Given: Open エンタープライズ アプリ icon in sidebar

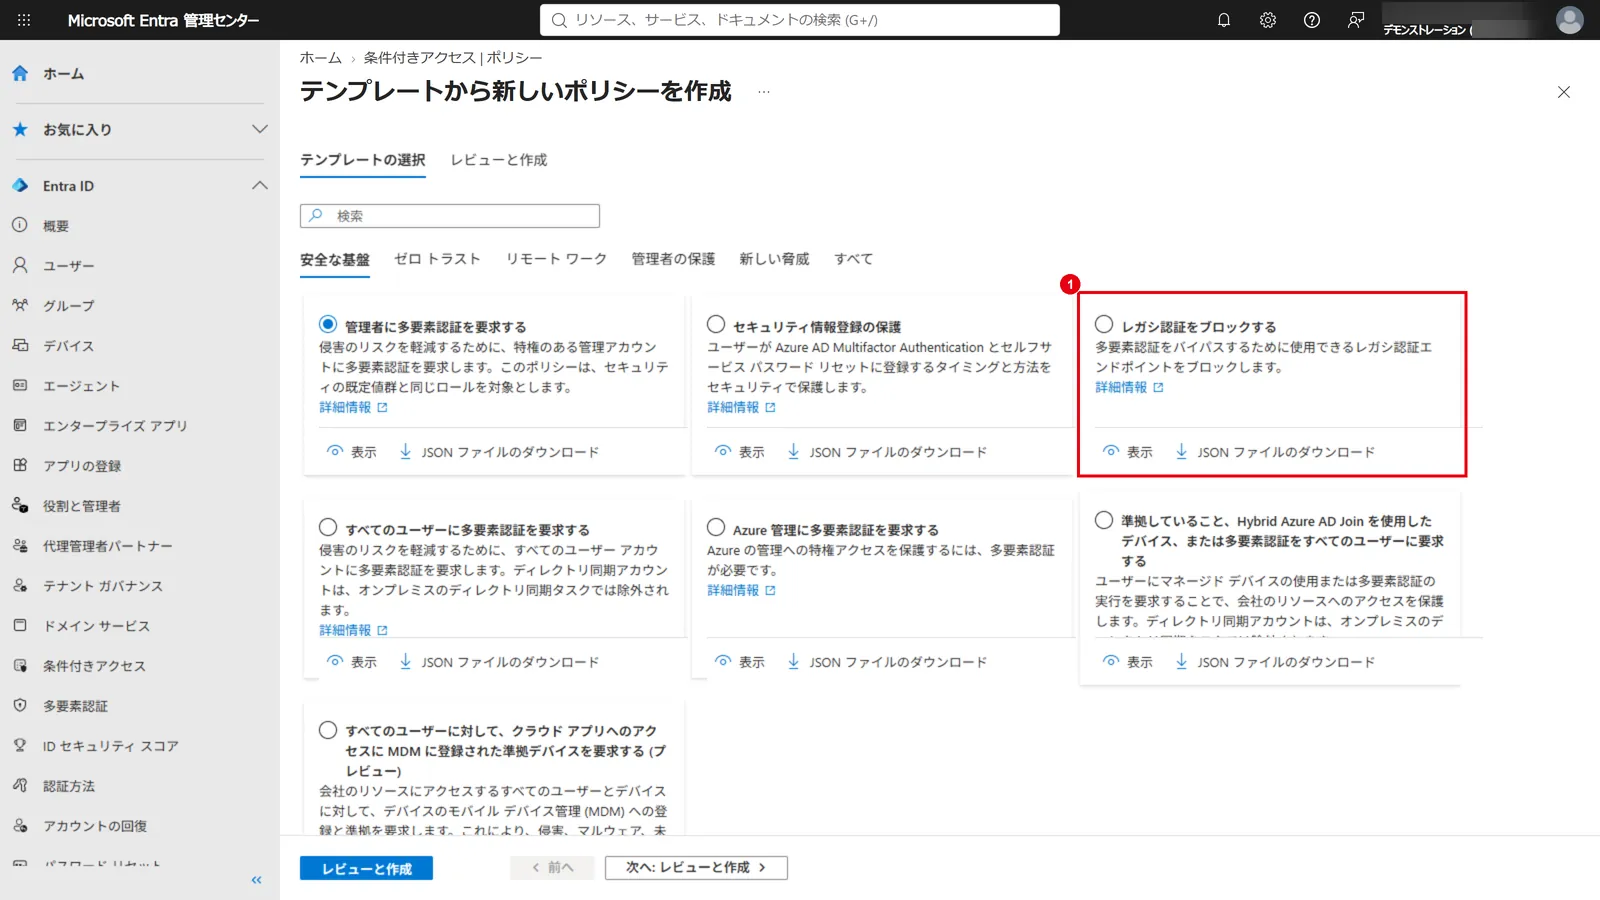Looking at the screenshot, I should pos(20,425).
